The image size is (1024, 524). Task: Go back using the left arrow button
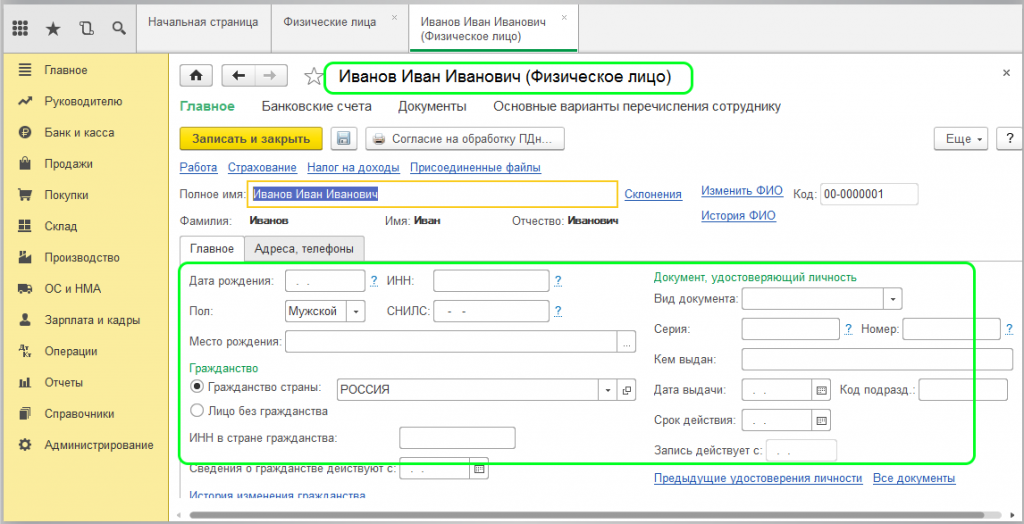tap(239, 76)
